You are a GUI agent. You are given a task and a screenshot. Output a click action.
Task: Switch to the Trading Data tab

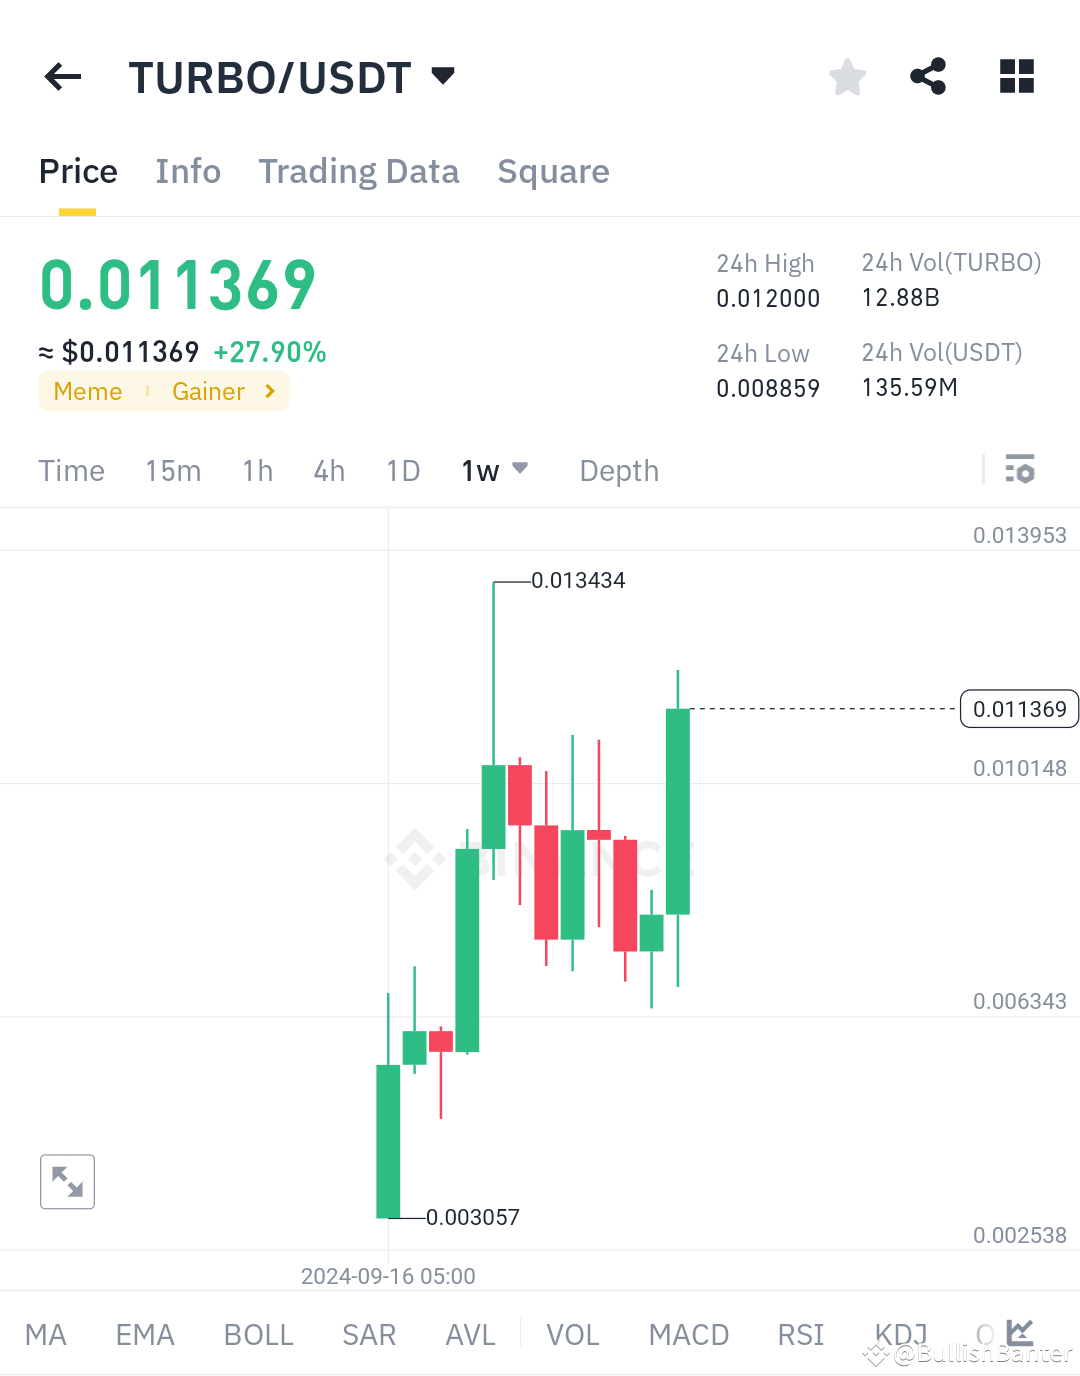[358, 171]
